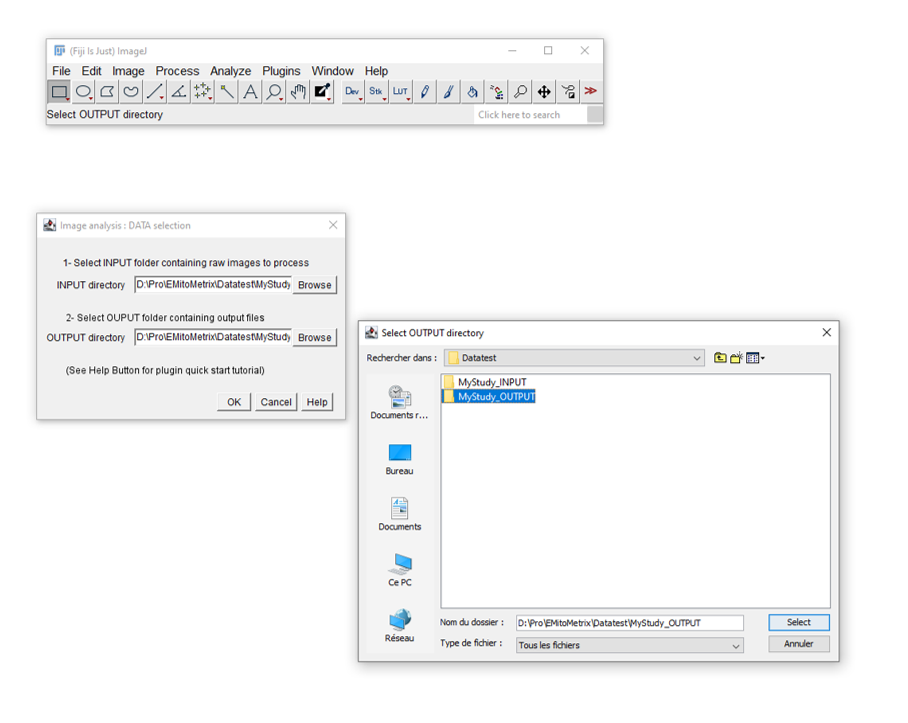The height and width of the screenshot is (723, 908).
Task: Activate the Text tool
Action: 250,92
